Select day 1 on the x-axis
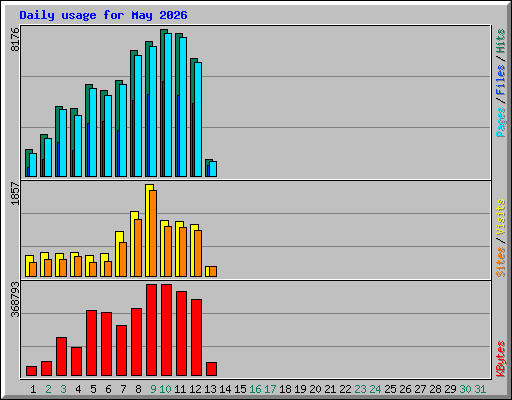The width and height of the screenshot is (512, 400). [33, 389]
